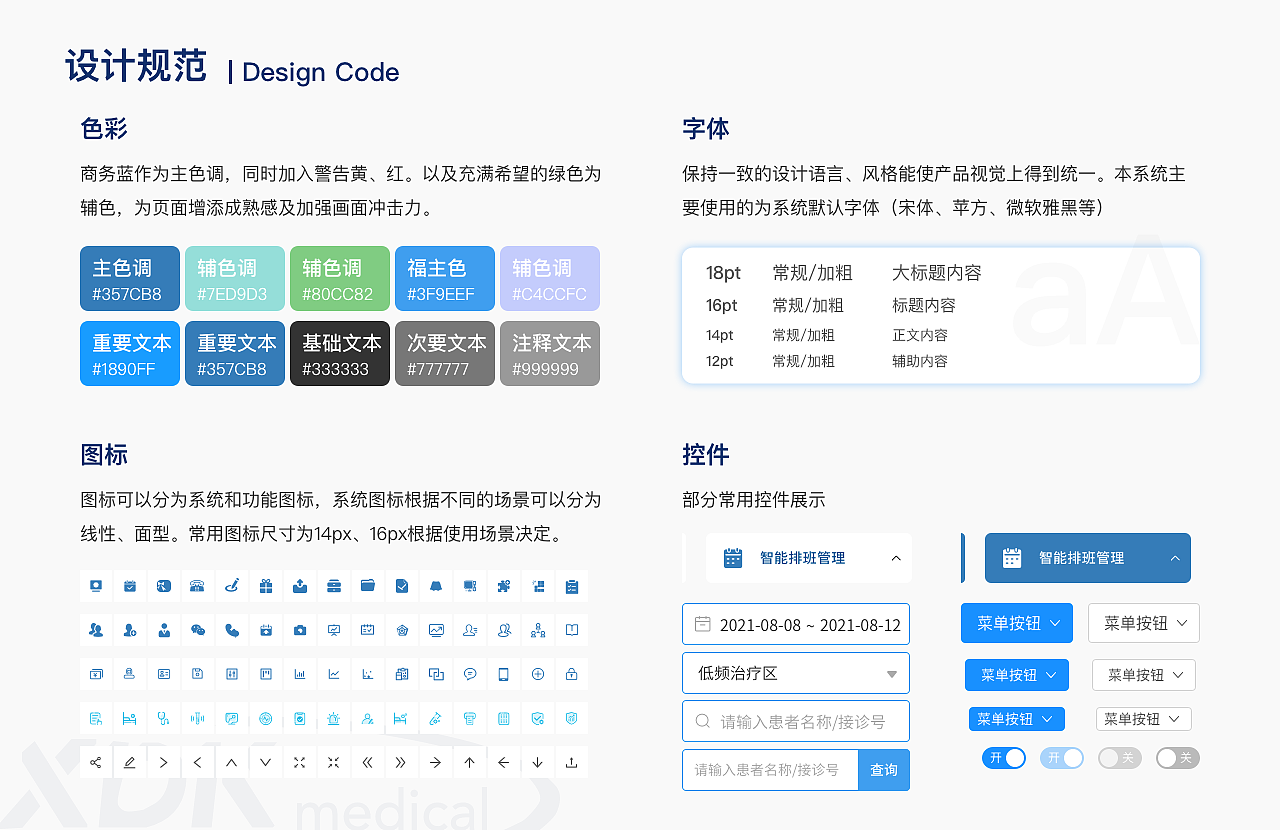Click the WeChat icon
This screenshot has width=1280, height=830.
click(198, 629)
